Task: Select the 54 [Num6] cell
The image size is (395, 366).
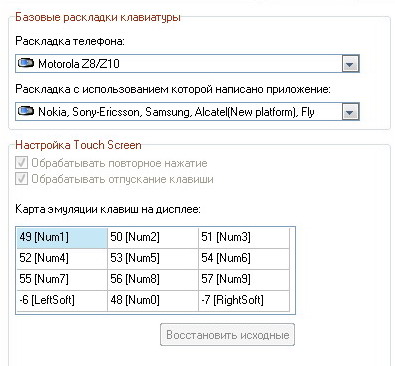Action: tap(244, 259)
